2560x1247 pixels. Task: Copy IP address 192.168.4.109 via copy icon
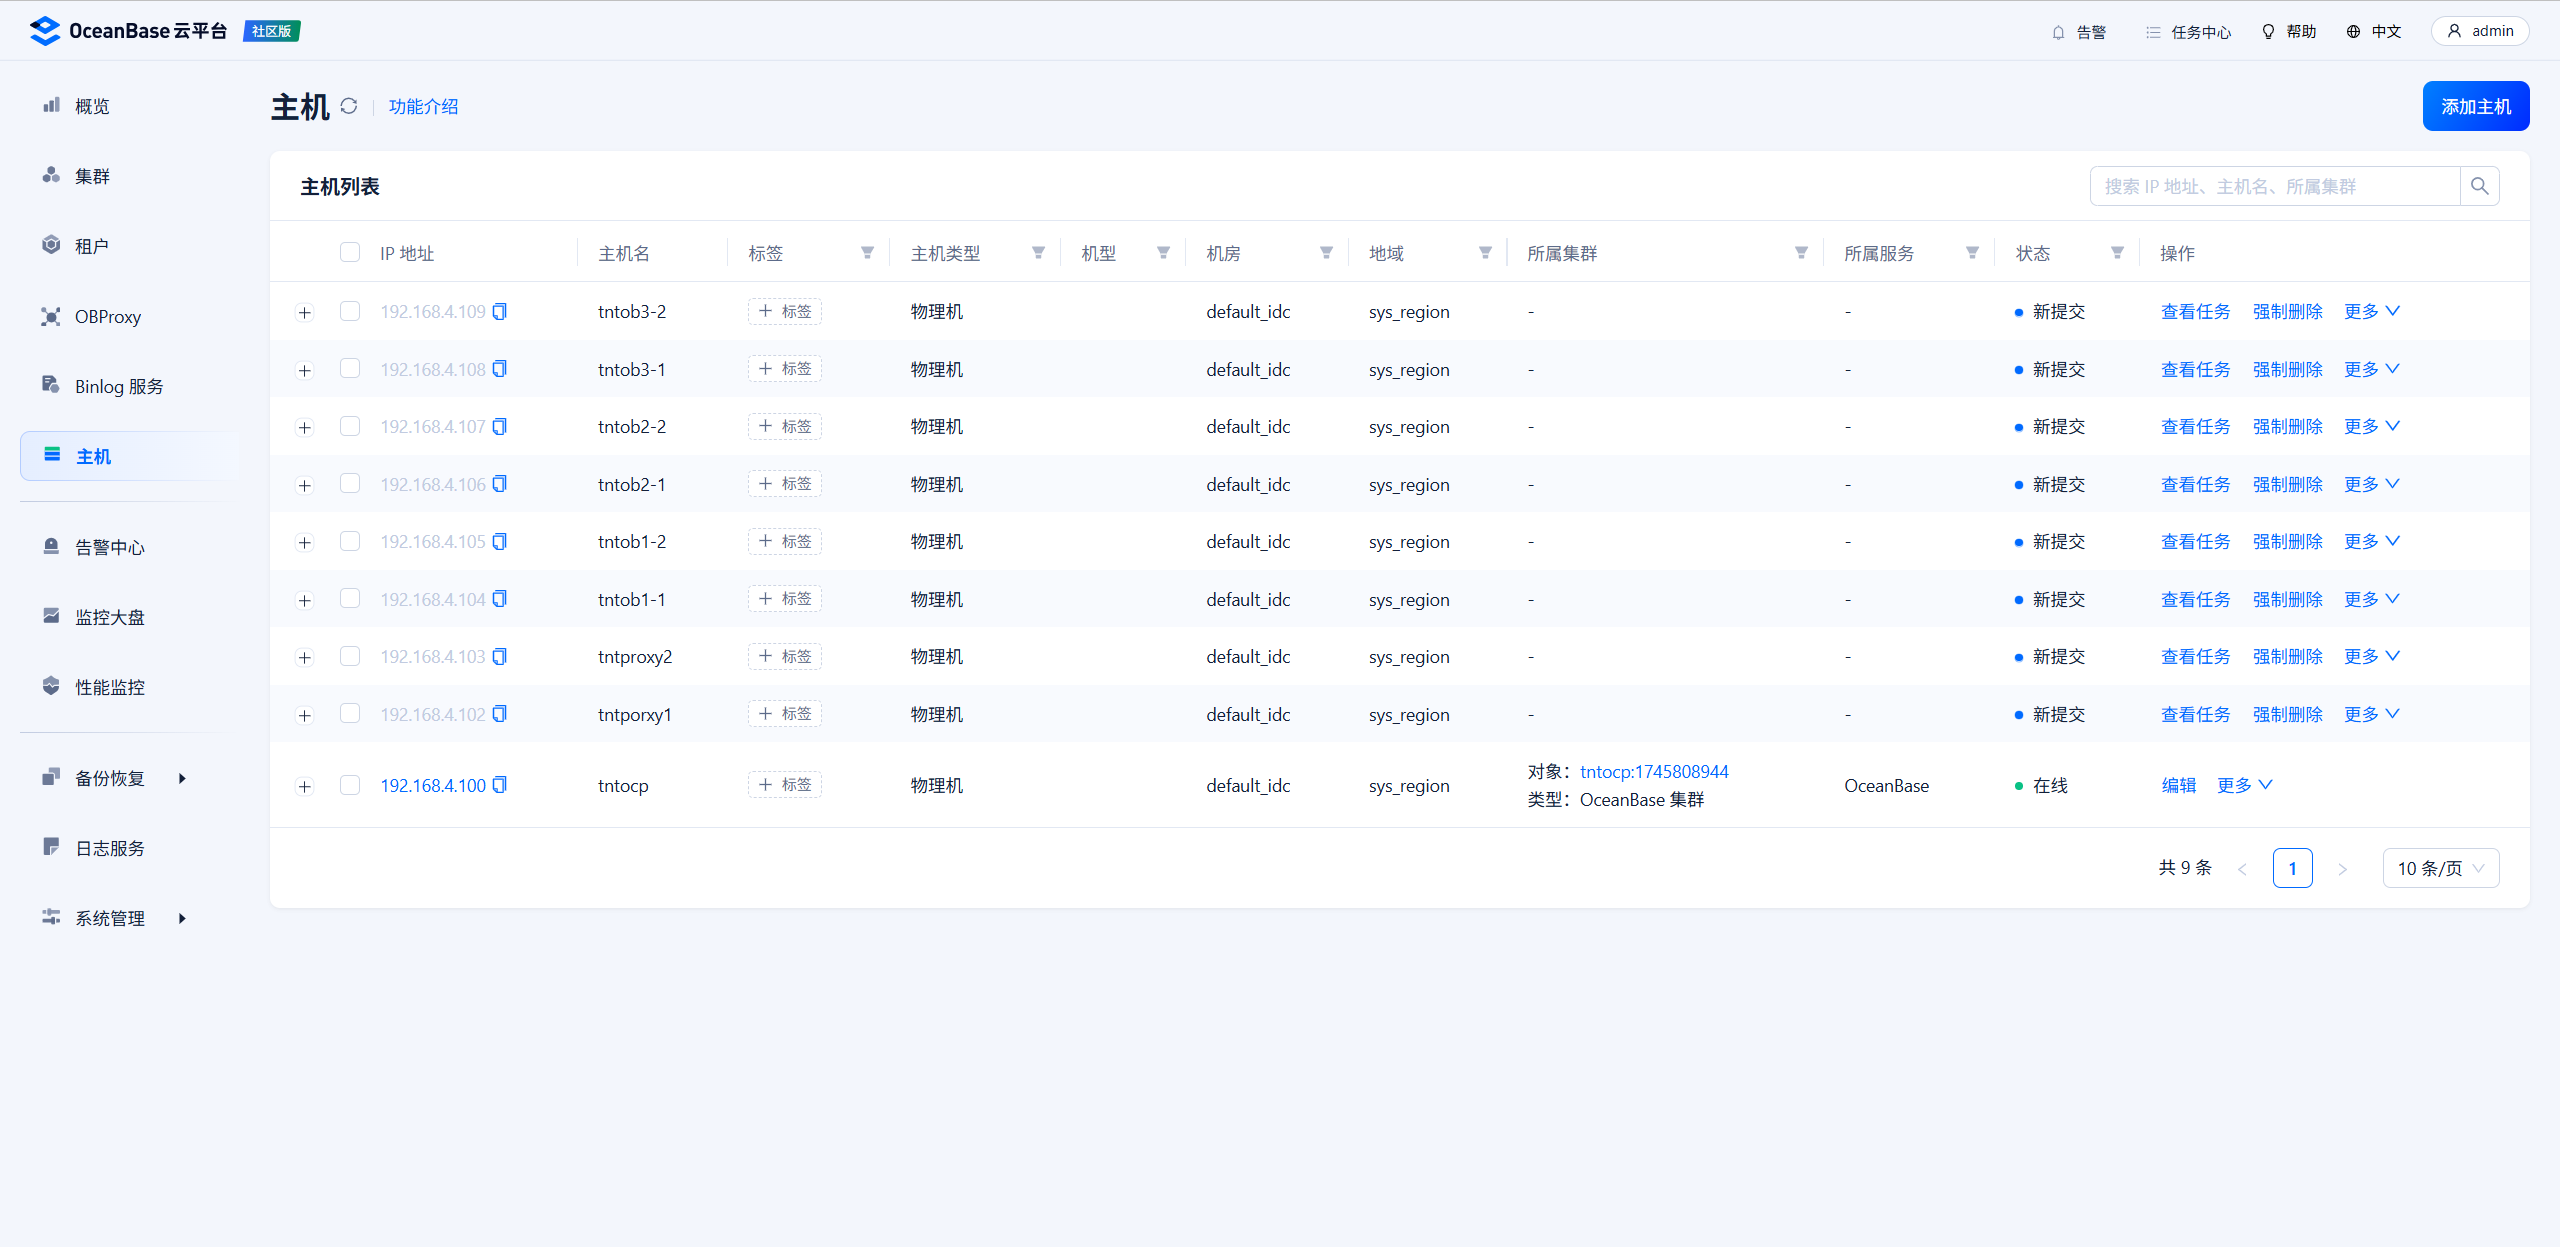(500, 311)
